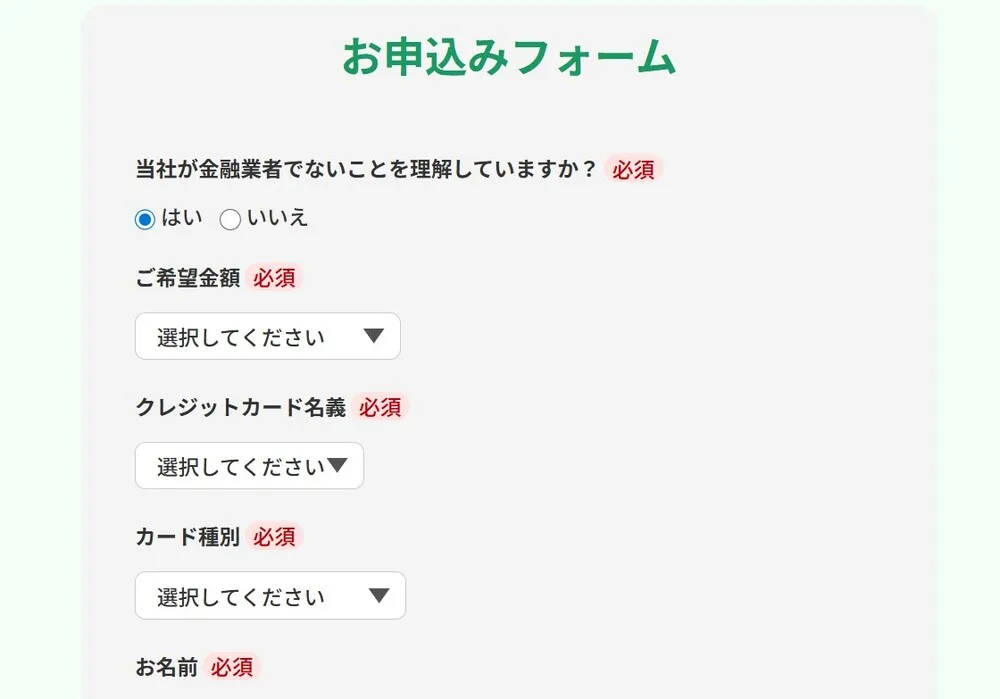Open the ご希望金額 dropdown
Viewport: 1000px width, 699px height.
click(x=267, y=336)
